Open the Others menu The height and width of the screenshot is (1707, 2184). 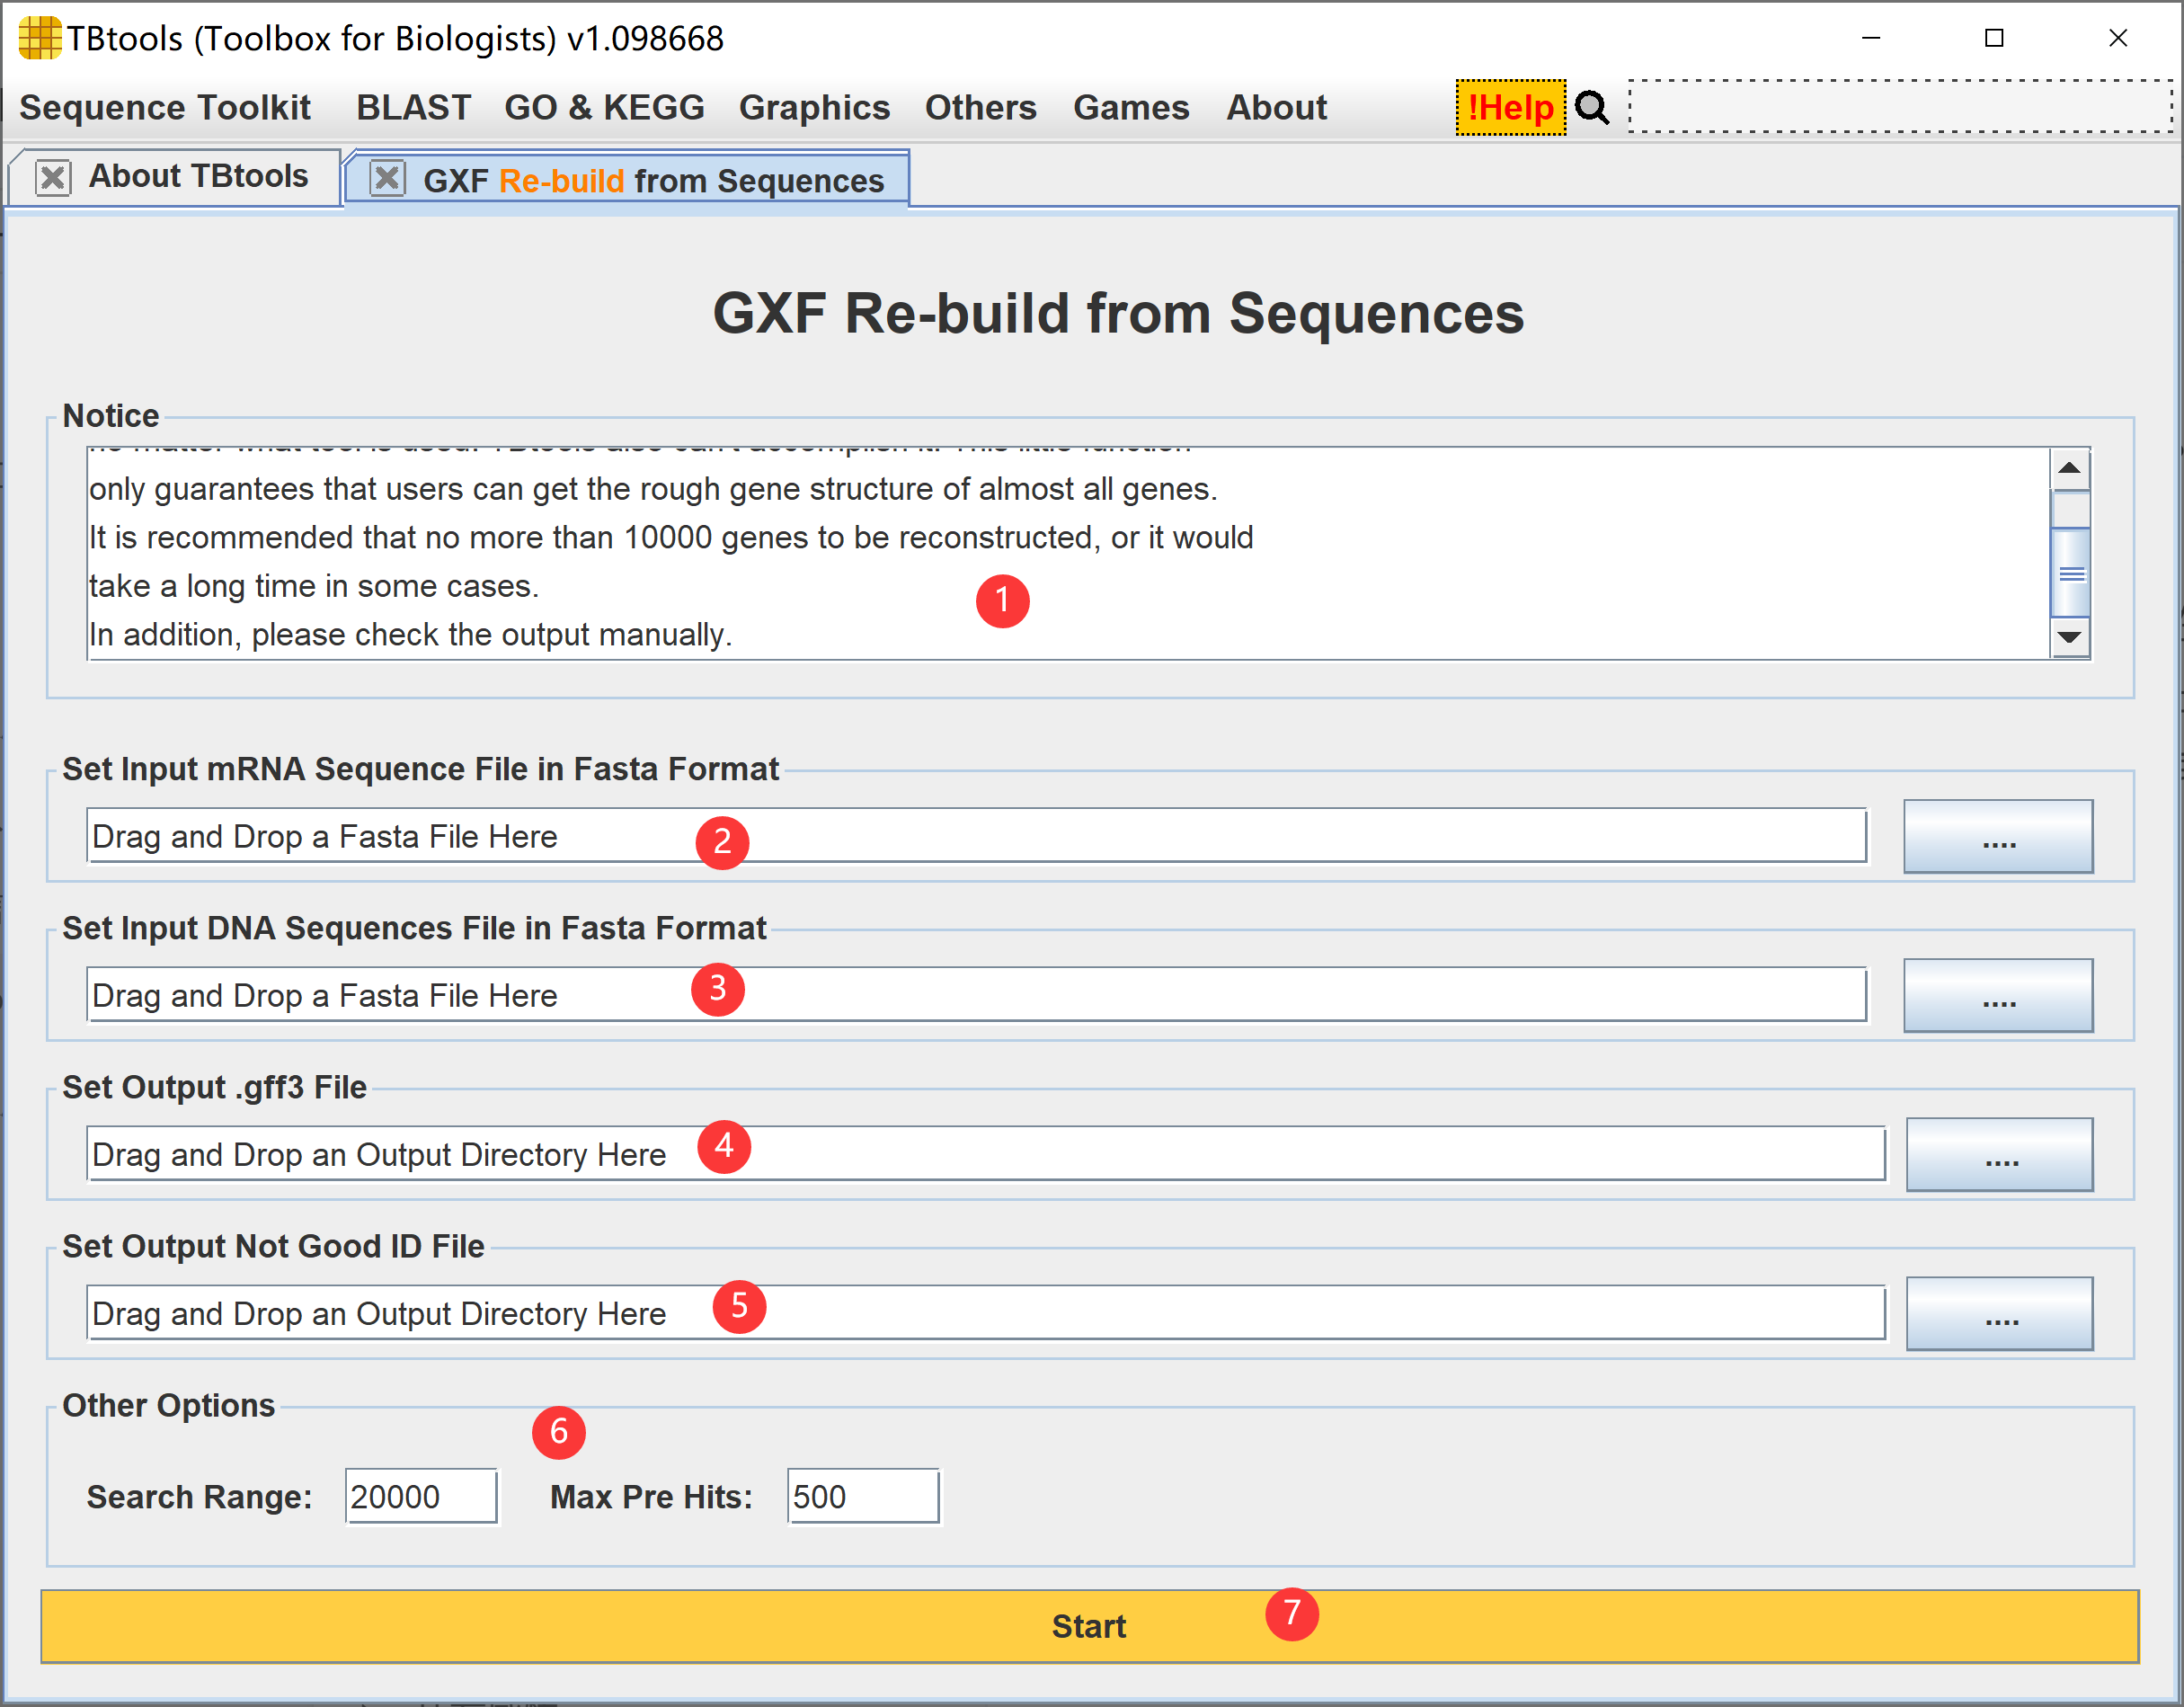point(980,107)
